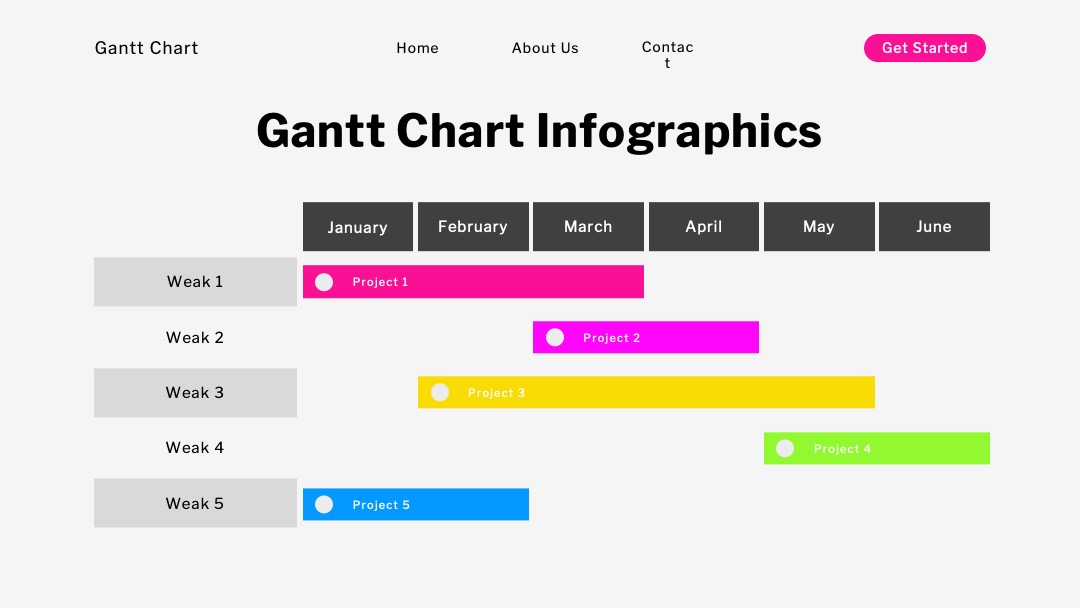
Task: Select the circle marker on Project 3 bar
Action: [439, 392]
